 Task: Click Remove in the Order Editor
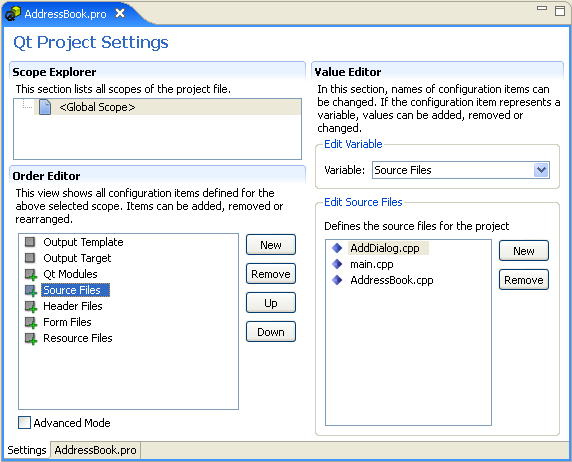271,274
